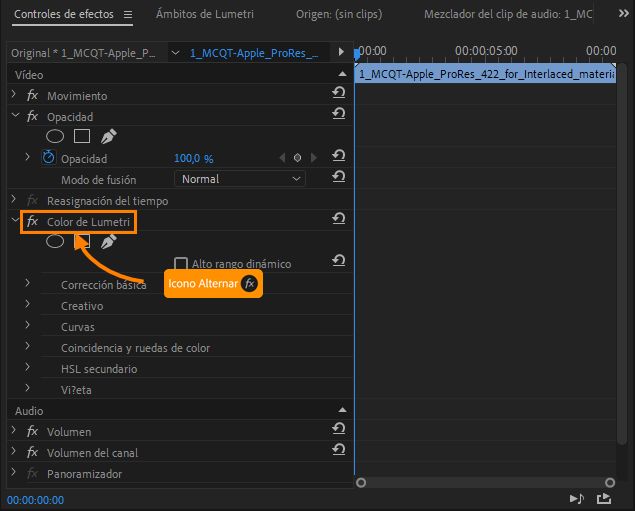635x511 pixels.
Task: Expand the Opacidad percentage parameter
Action: [27, 156]
